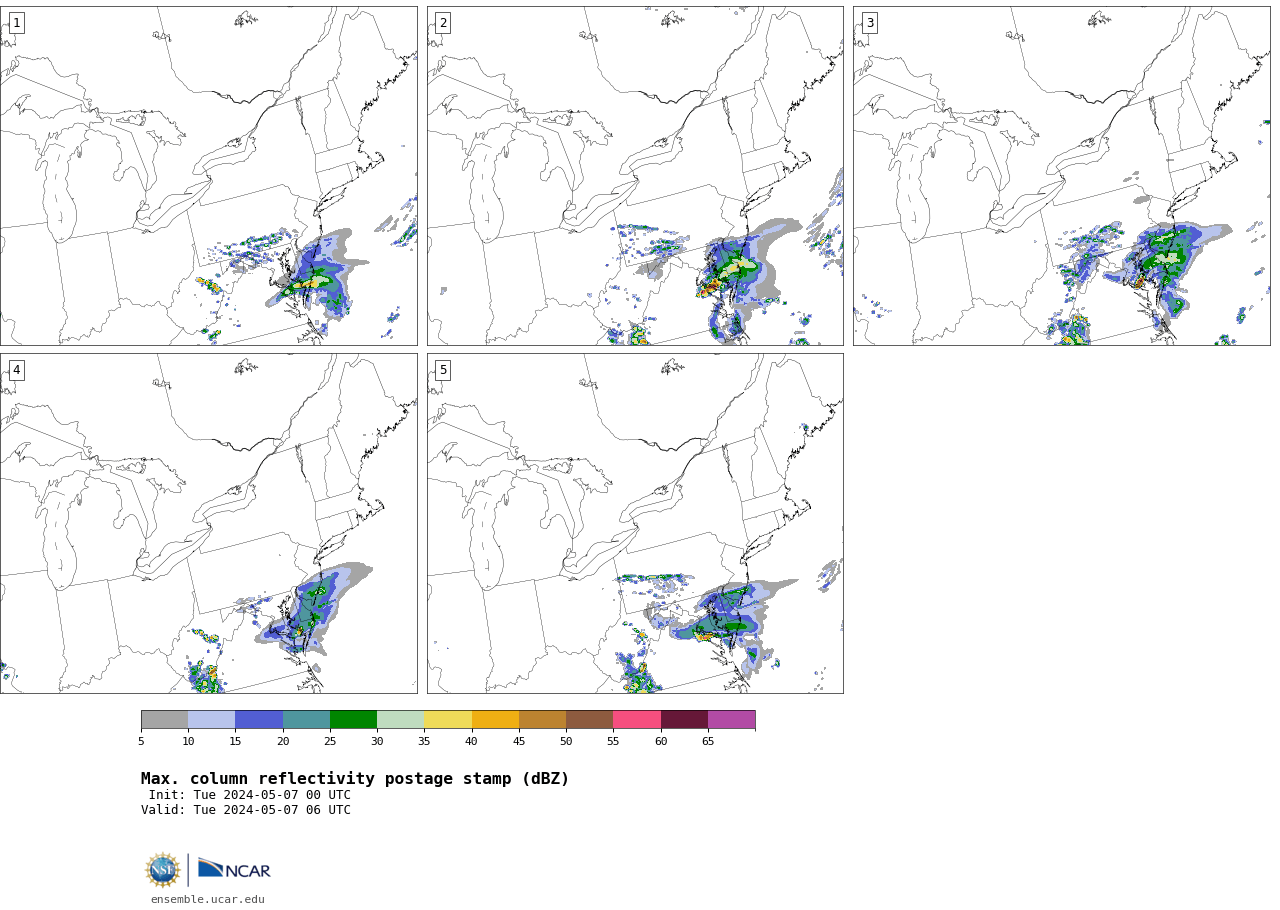The height and width of the screenshot is (910, 1280).
Task: Open ensemble member 1 reflectivity map
Action: click(x=208, y=176)
